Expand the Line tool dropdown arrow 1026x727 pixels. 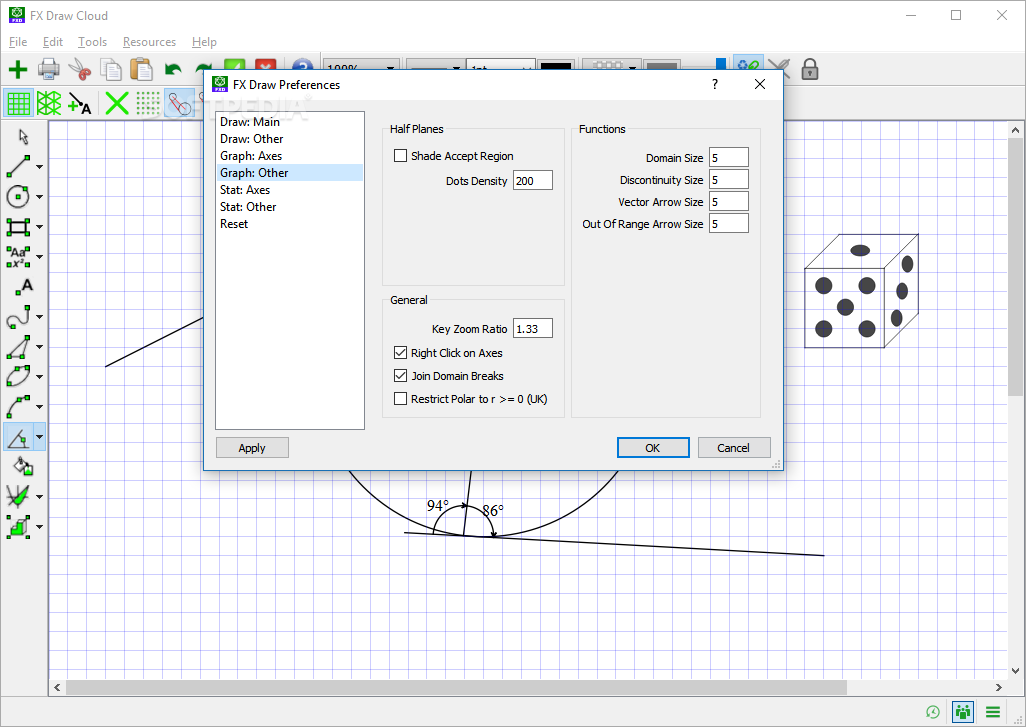(x=39, y=167)
